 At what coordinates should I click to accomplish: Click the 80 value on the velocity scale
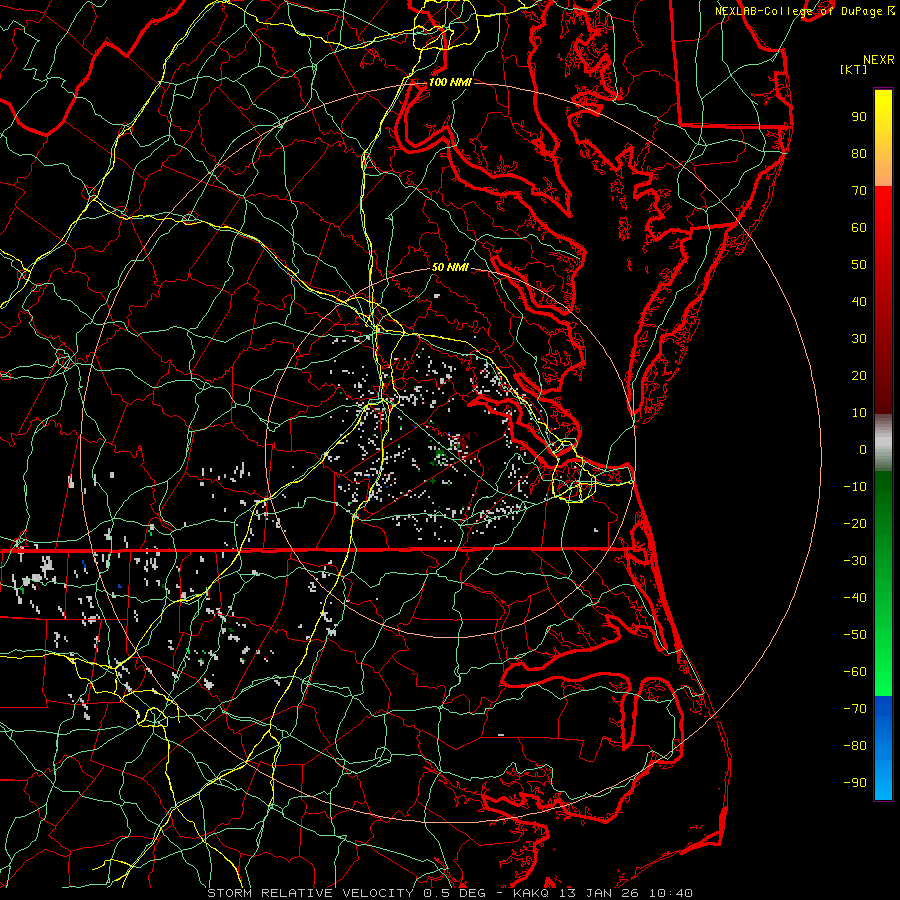(x=859, y=154)
